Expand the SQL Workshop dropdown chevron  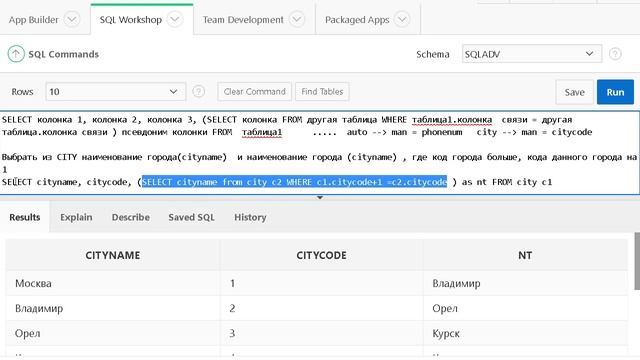pos(175,19)
